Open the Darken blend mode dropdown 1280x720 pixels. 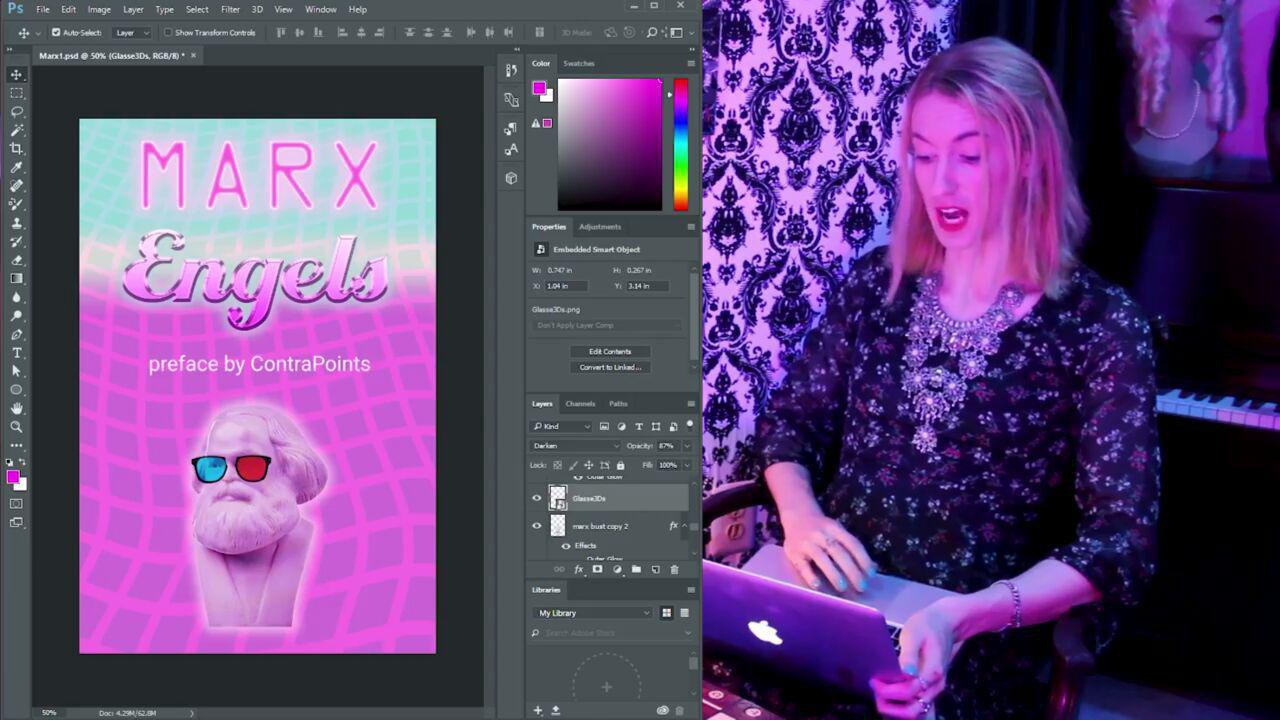click(574, 446)
